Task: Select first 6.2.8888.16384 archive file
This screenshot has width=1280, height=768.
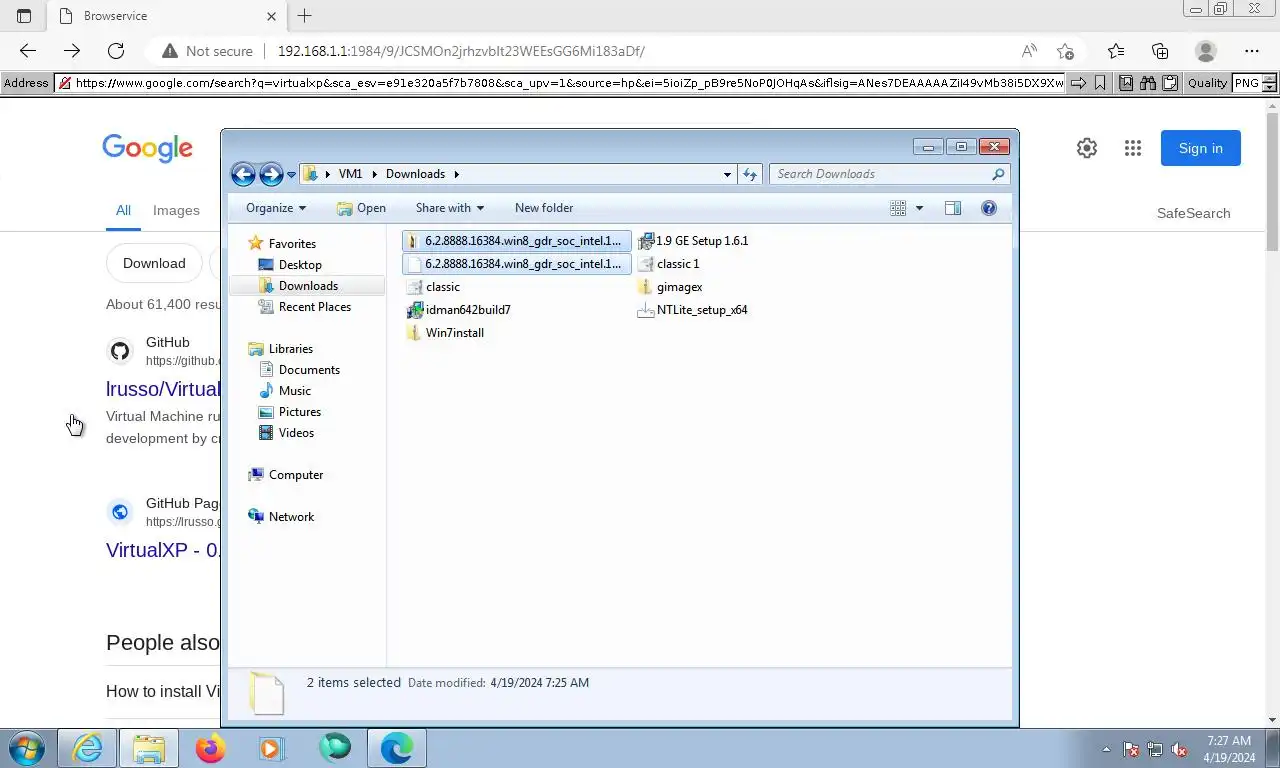Action: click(x=517, y=241)
